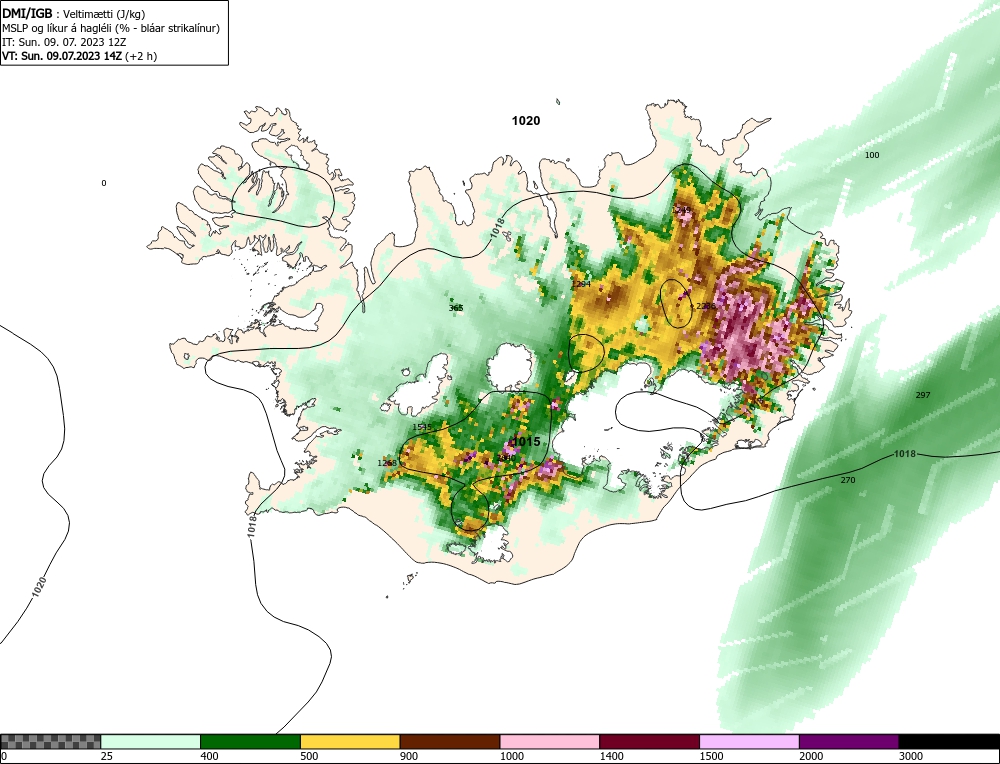Click the legend value 1500
This screenshot has height=764, width=1000.
(x=711, y=756)
